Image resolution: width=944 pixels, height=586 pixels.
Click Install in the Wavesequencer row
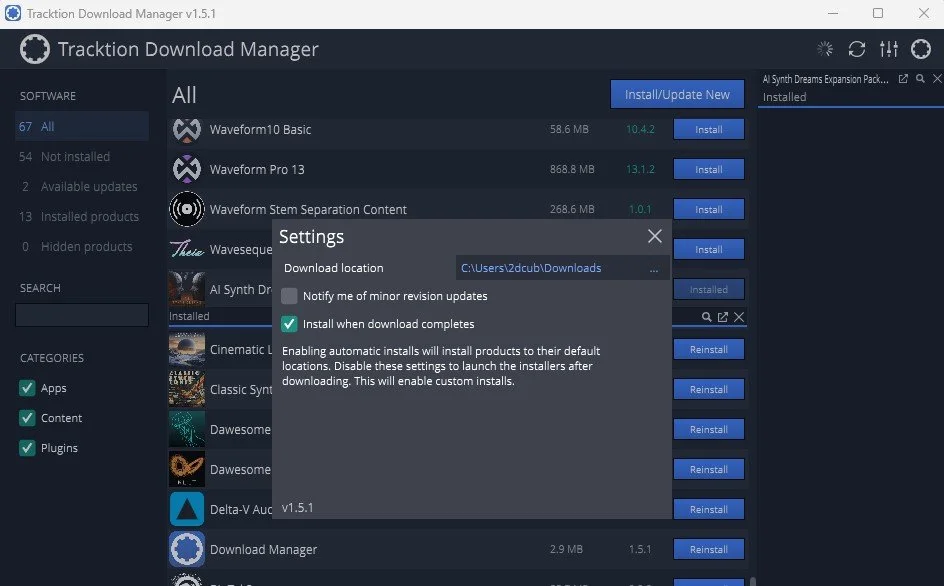pos(709,249)
